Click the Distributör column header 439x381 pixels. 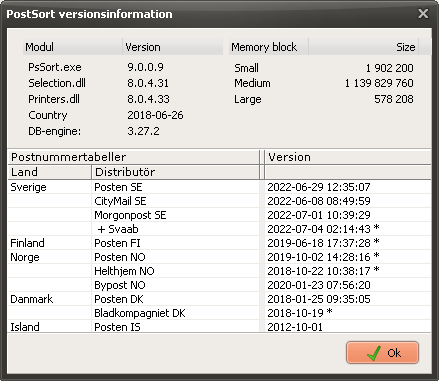click(x=175, y=172)
